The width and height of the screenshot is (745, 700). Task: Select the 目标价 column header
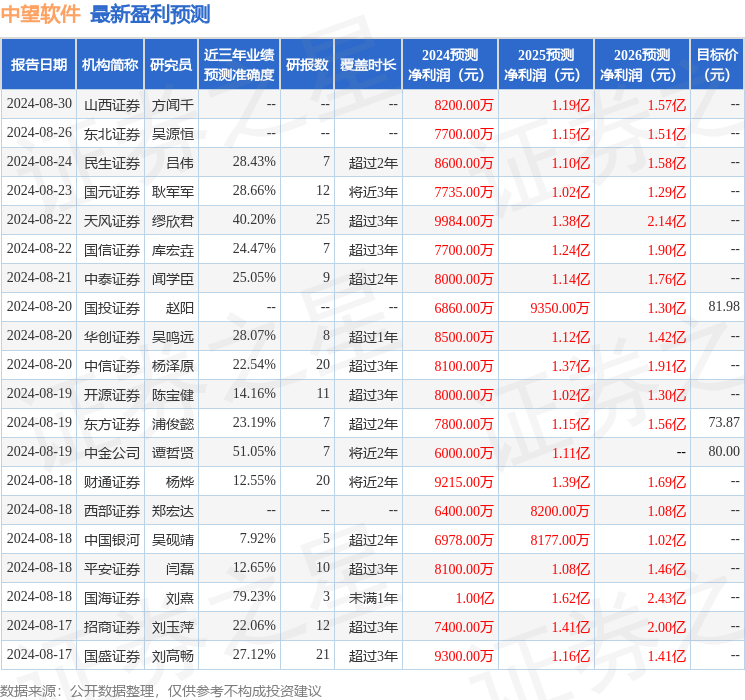716,65
